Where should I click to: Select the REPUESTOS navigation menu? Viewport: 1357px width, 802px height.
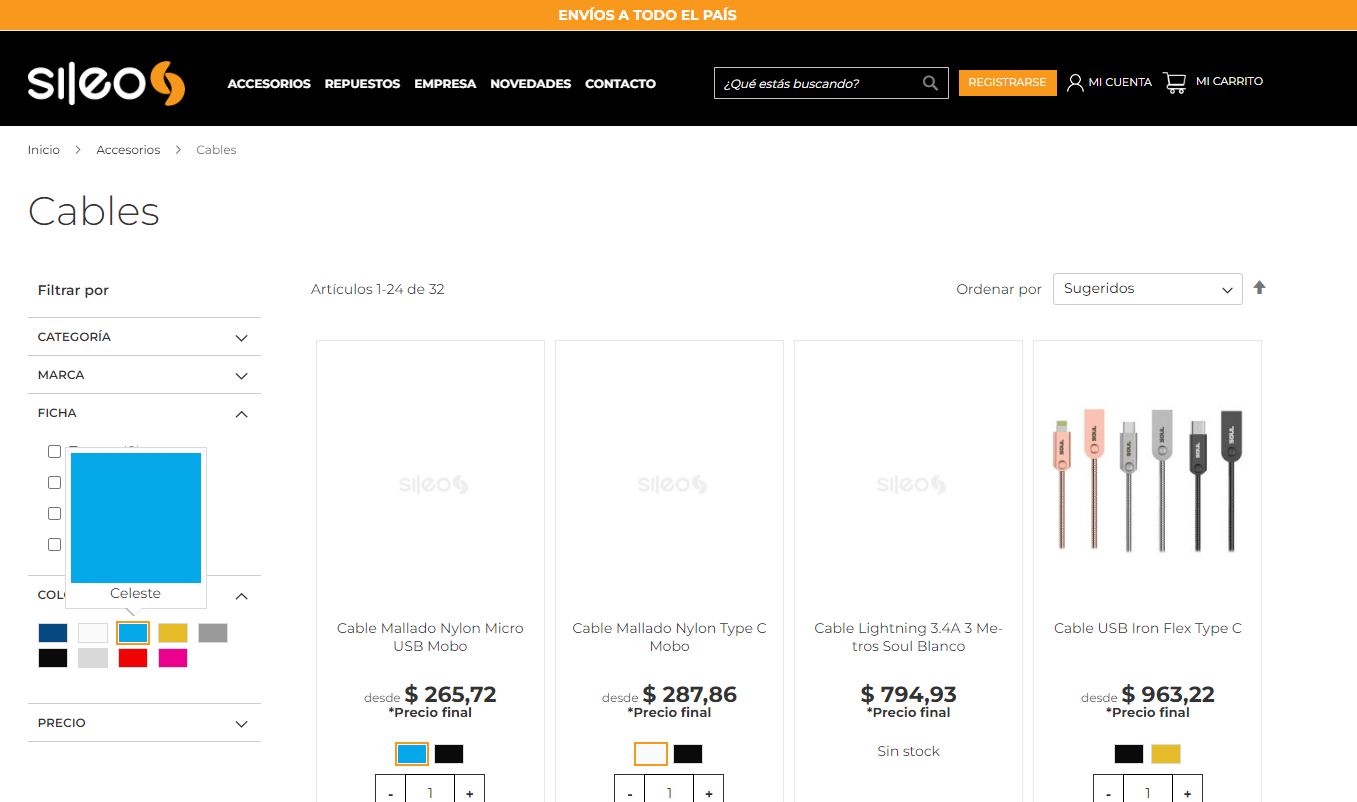tap(362, 84)
